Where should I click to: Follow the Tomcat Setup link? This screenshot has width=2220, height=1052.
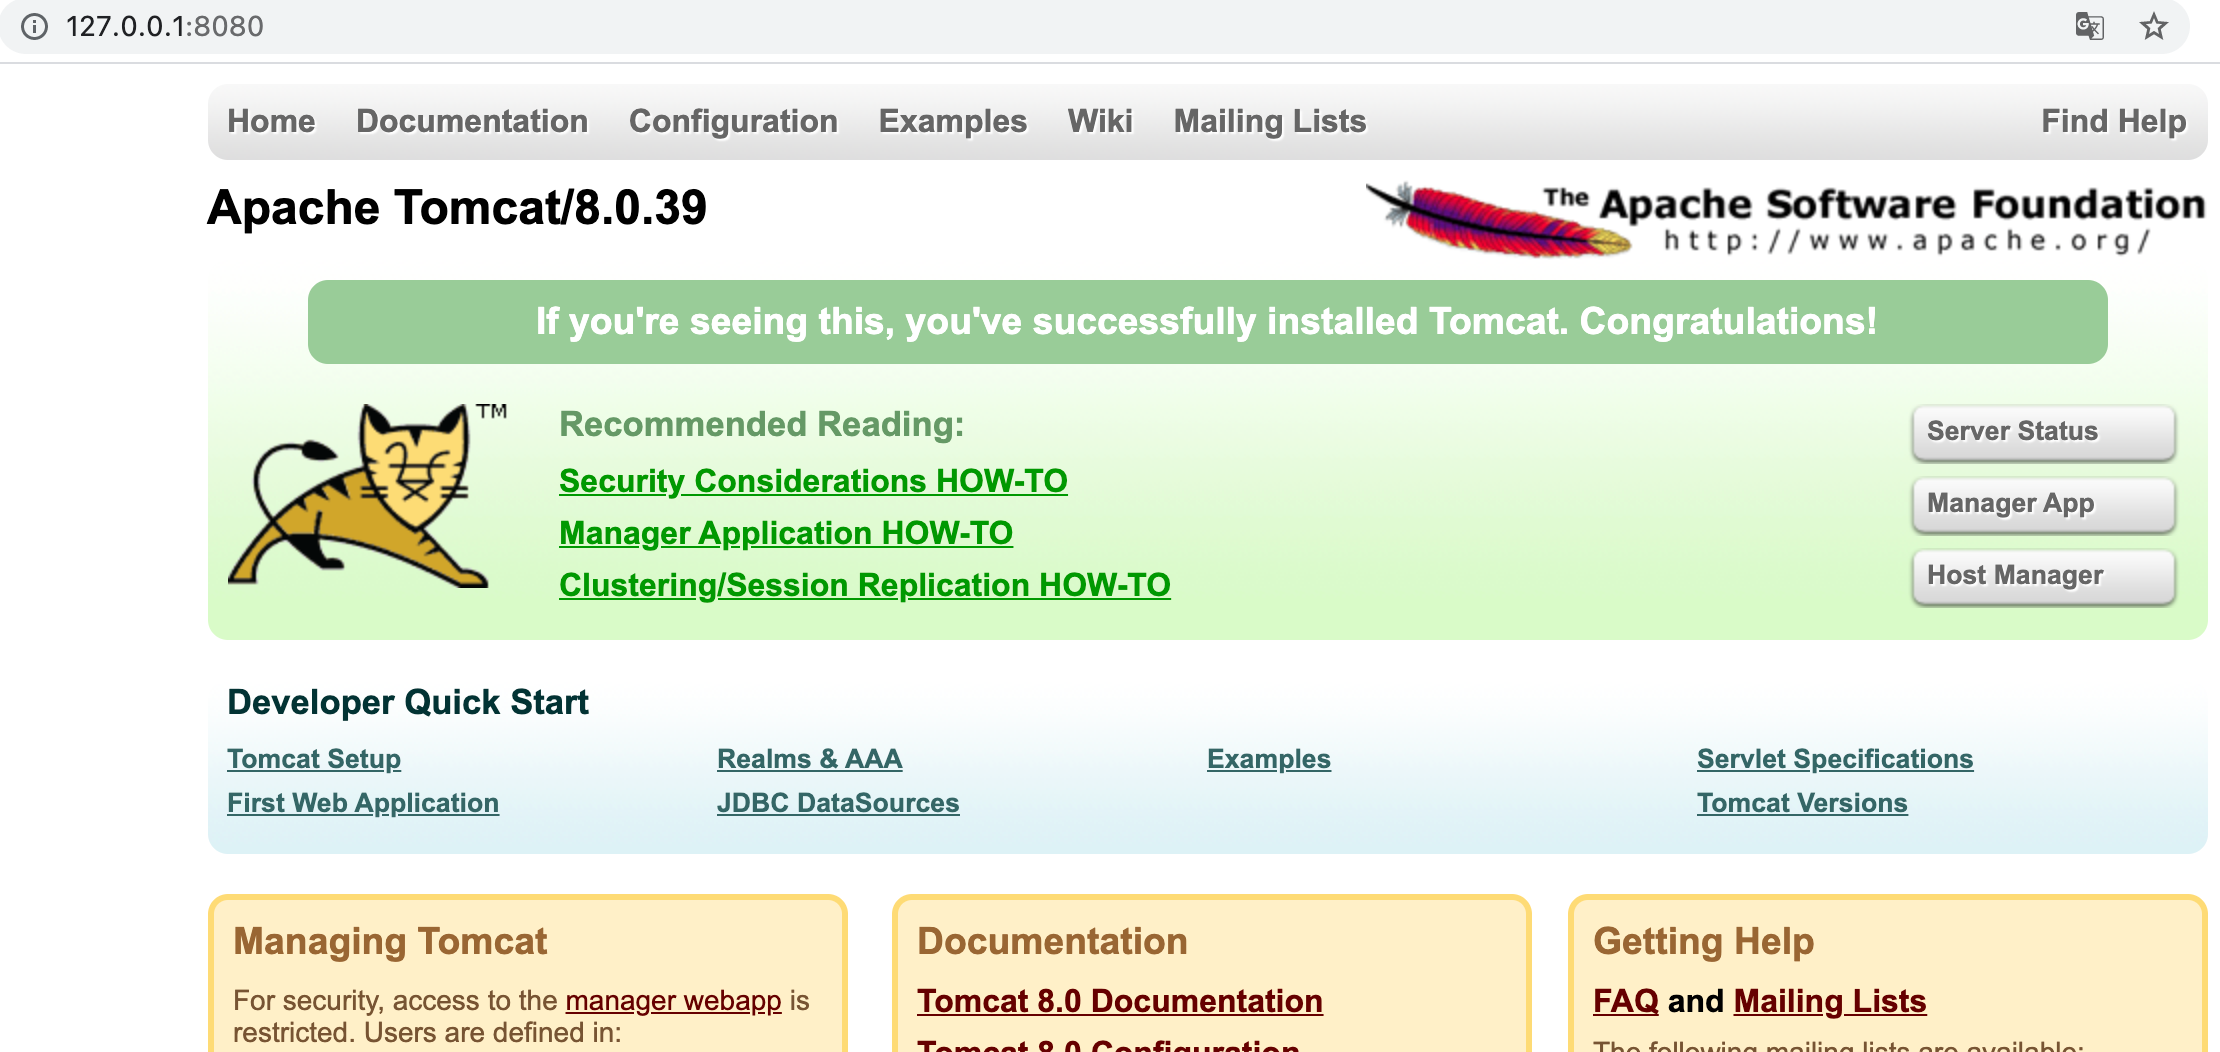click(x=314, y=759)
